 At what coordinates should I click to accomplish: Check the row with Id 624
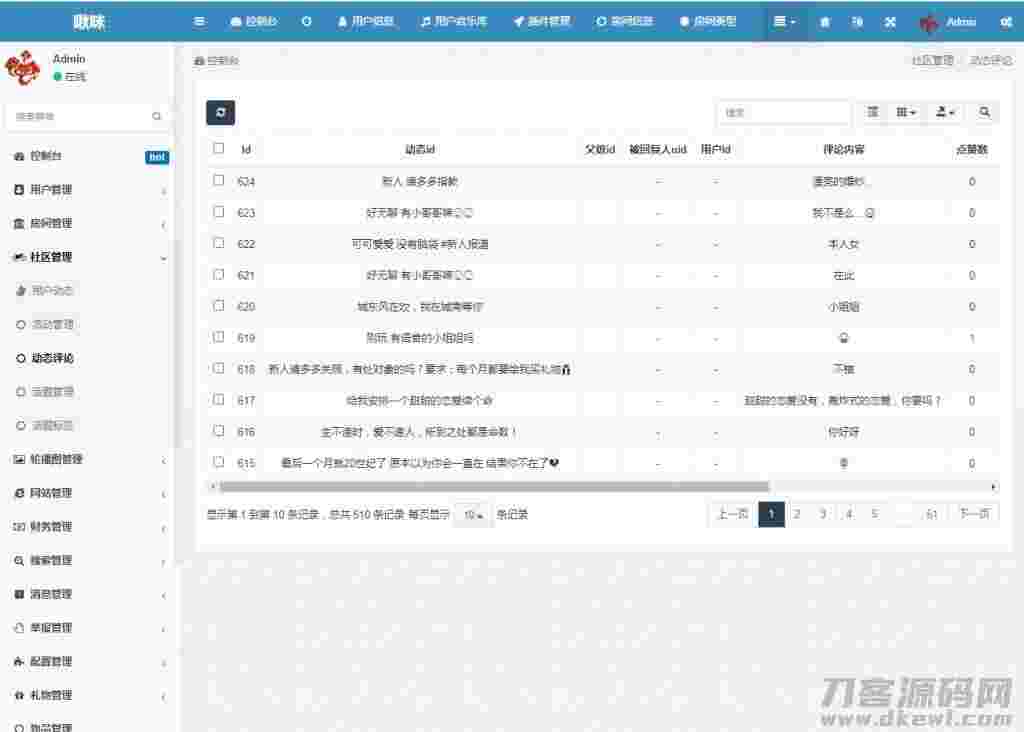point(219,180)
